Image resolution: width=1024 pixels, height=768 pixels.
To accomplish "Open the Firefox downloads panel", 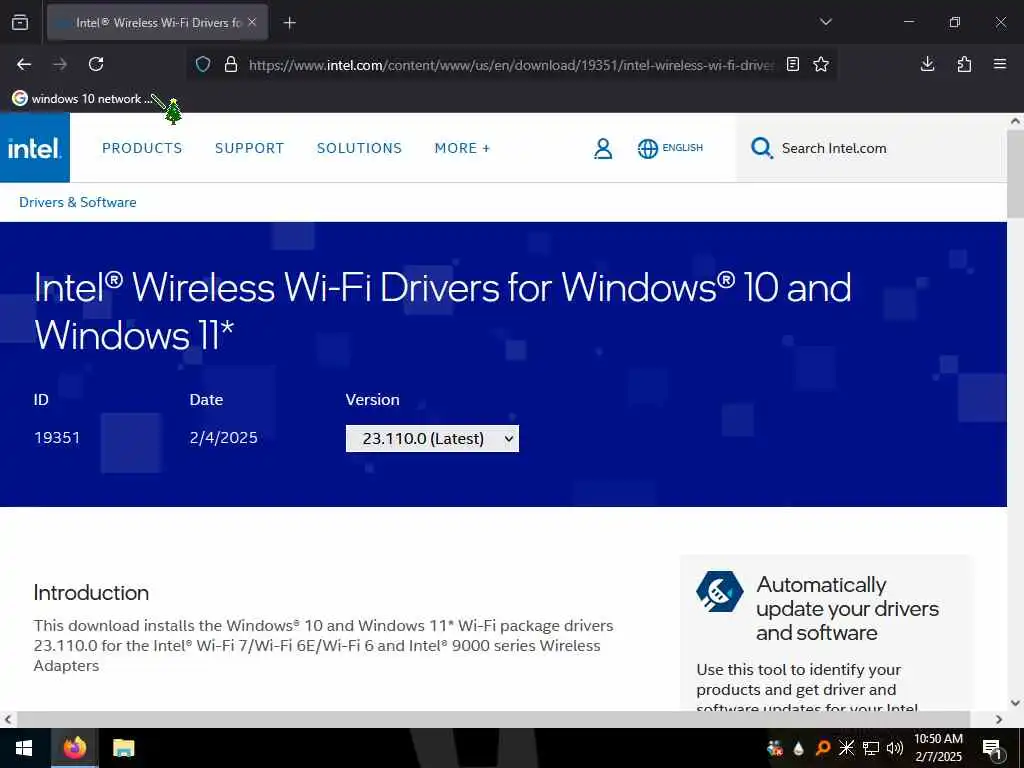I will point(927,64).
